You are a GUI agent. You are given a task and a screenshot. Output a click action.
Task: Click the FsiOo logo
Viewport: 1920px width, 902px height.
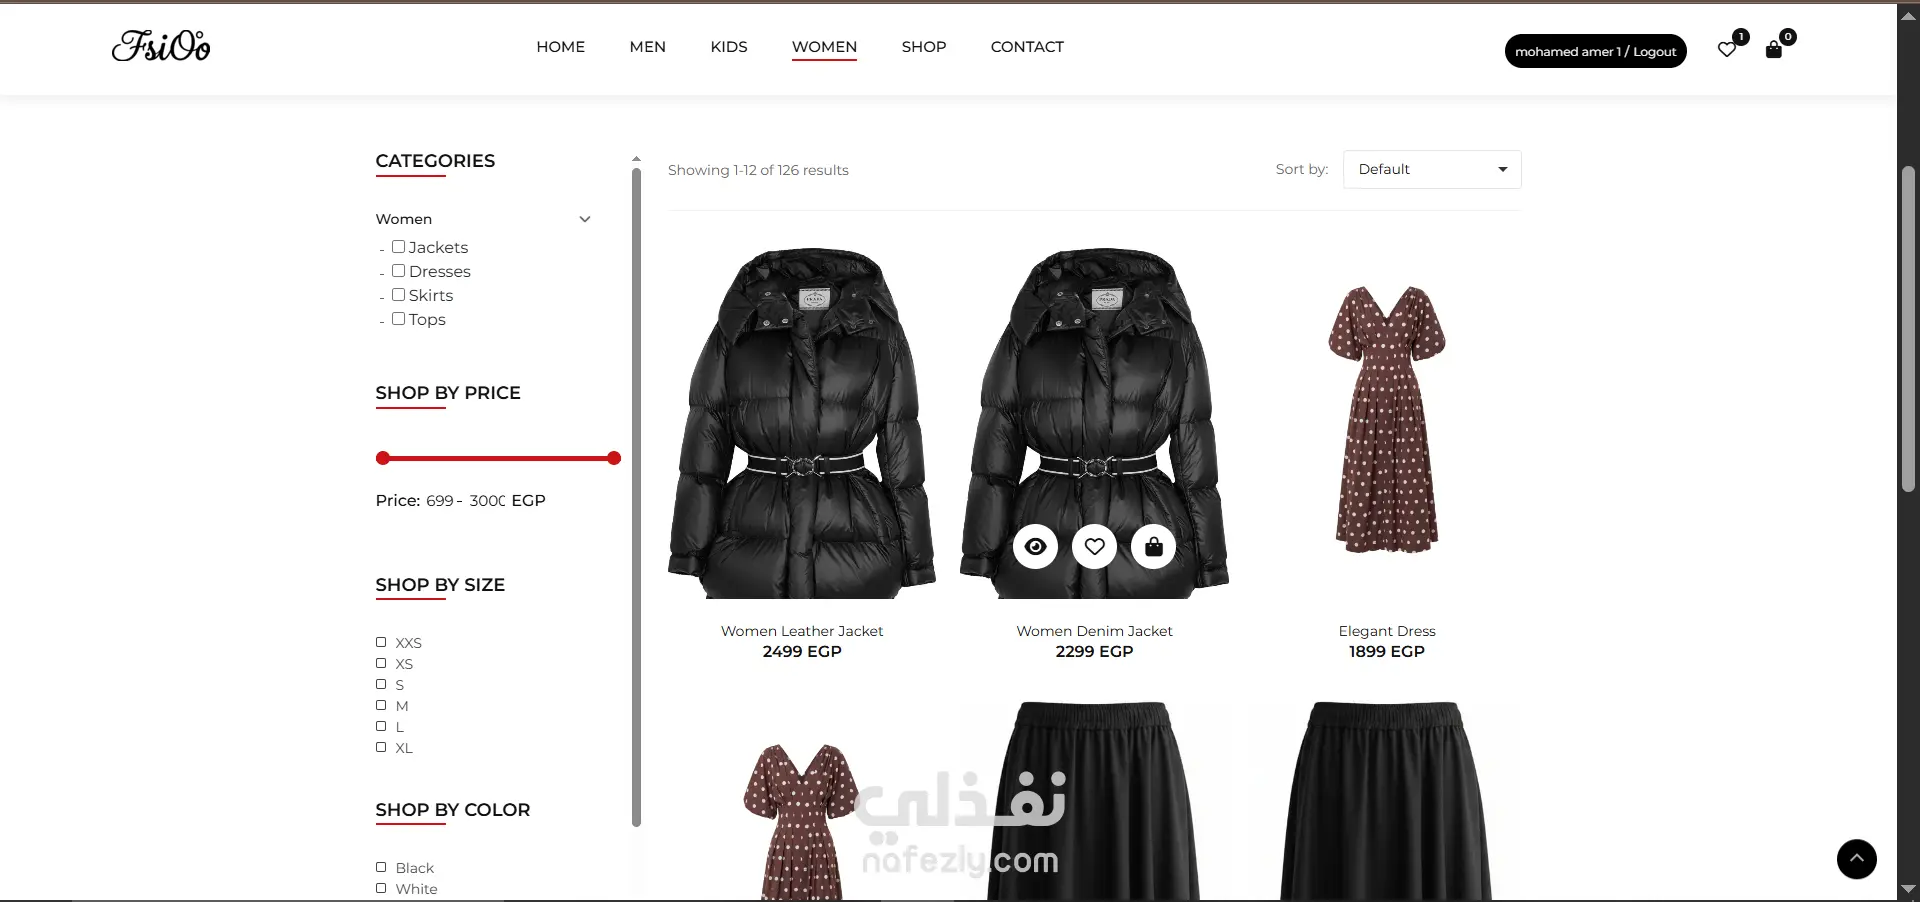click(161, 46)
